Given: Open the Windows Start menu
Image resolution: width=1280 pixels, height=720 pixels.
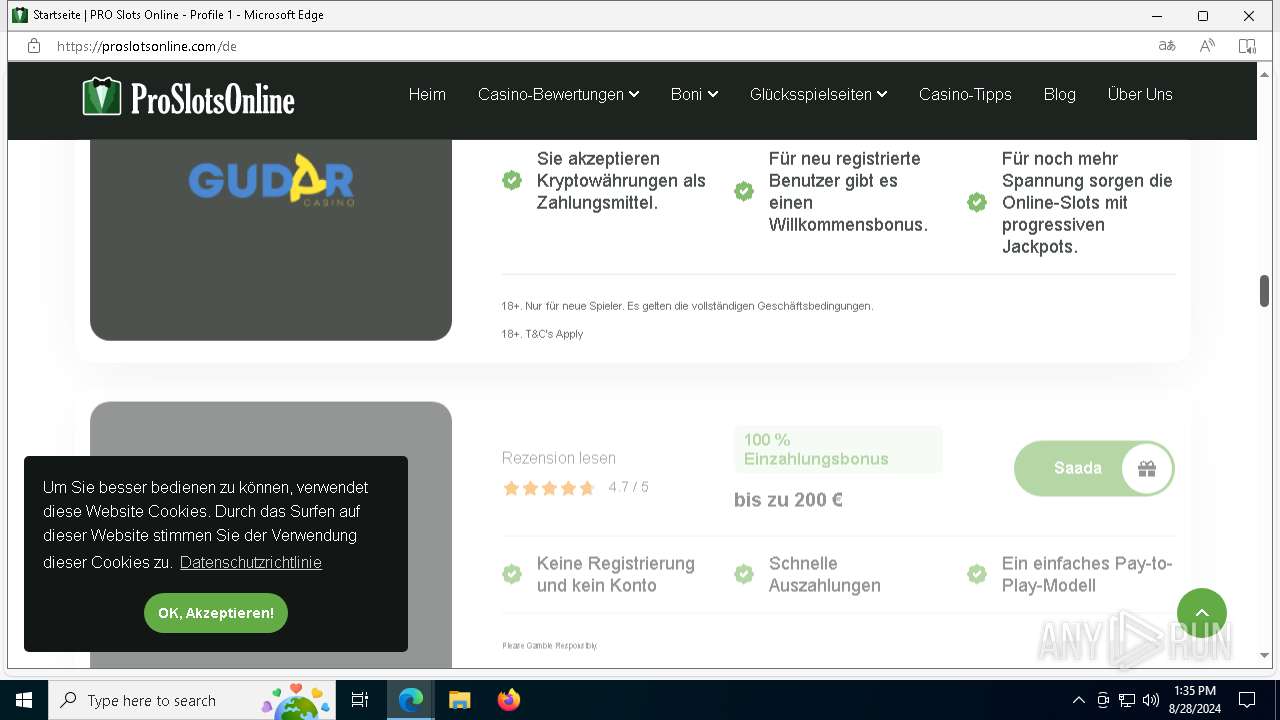Looking at the screenshot, I should click(24, 700).
